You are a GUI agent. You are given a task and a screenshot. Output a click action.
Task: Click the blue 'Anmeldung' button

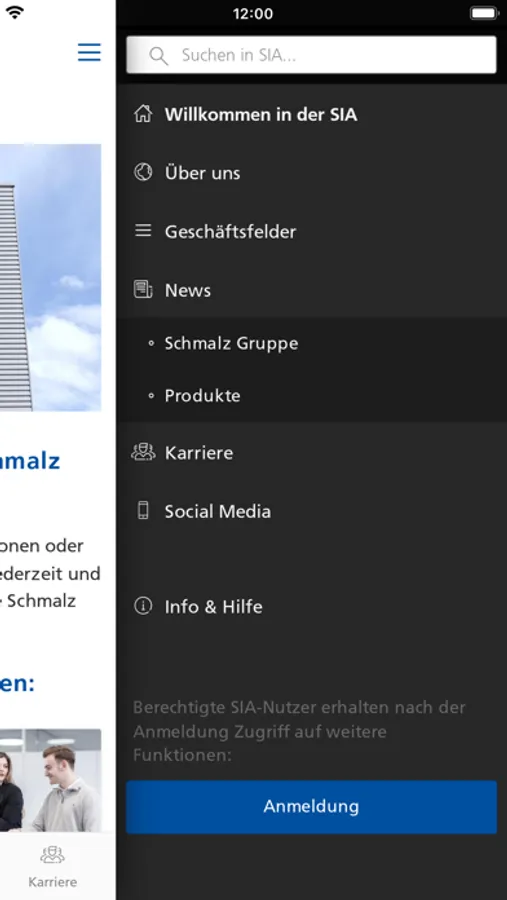(311, 806)
